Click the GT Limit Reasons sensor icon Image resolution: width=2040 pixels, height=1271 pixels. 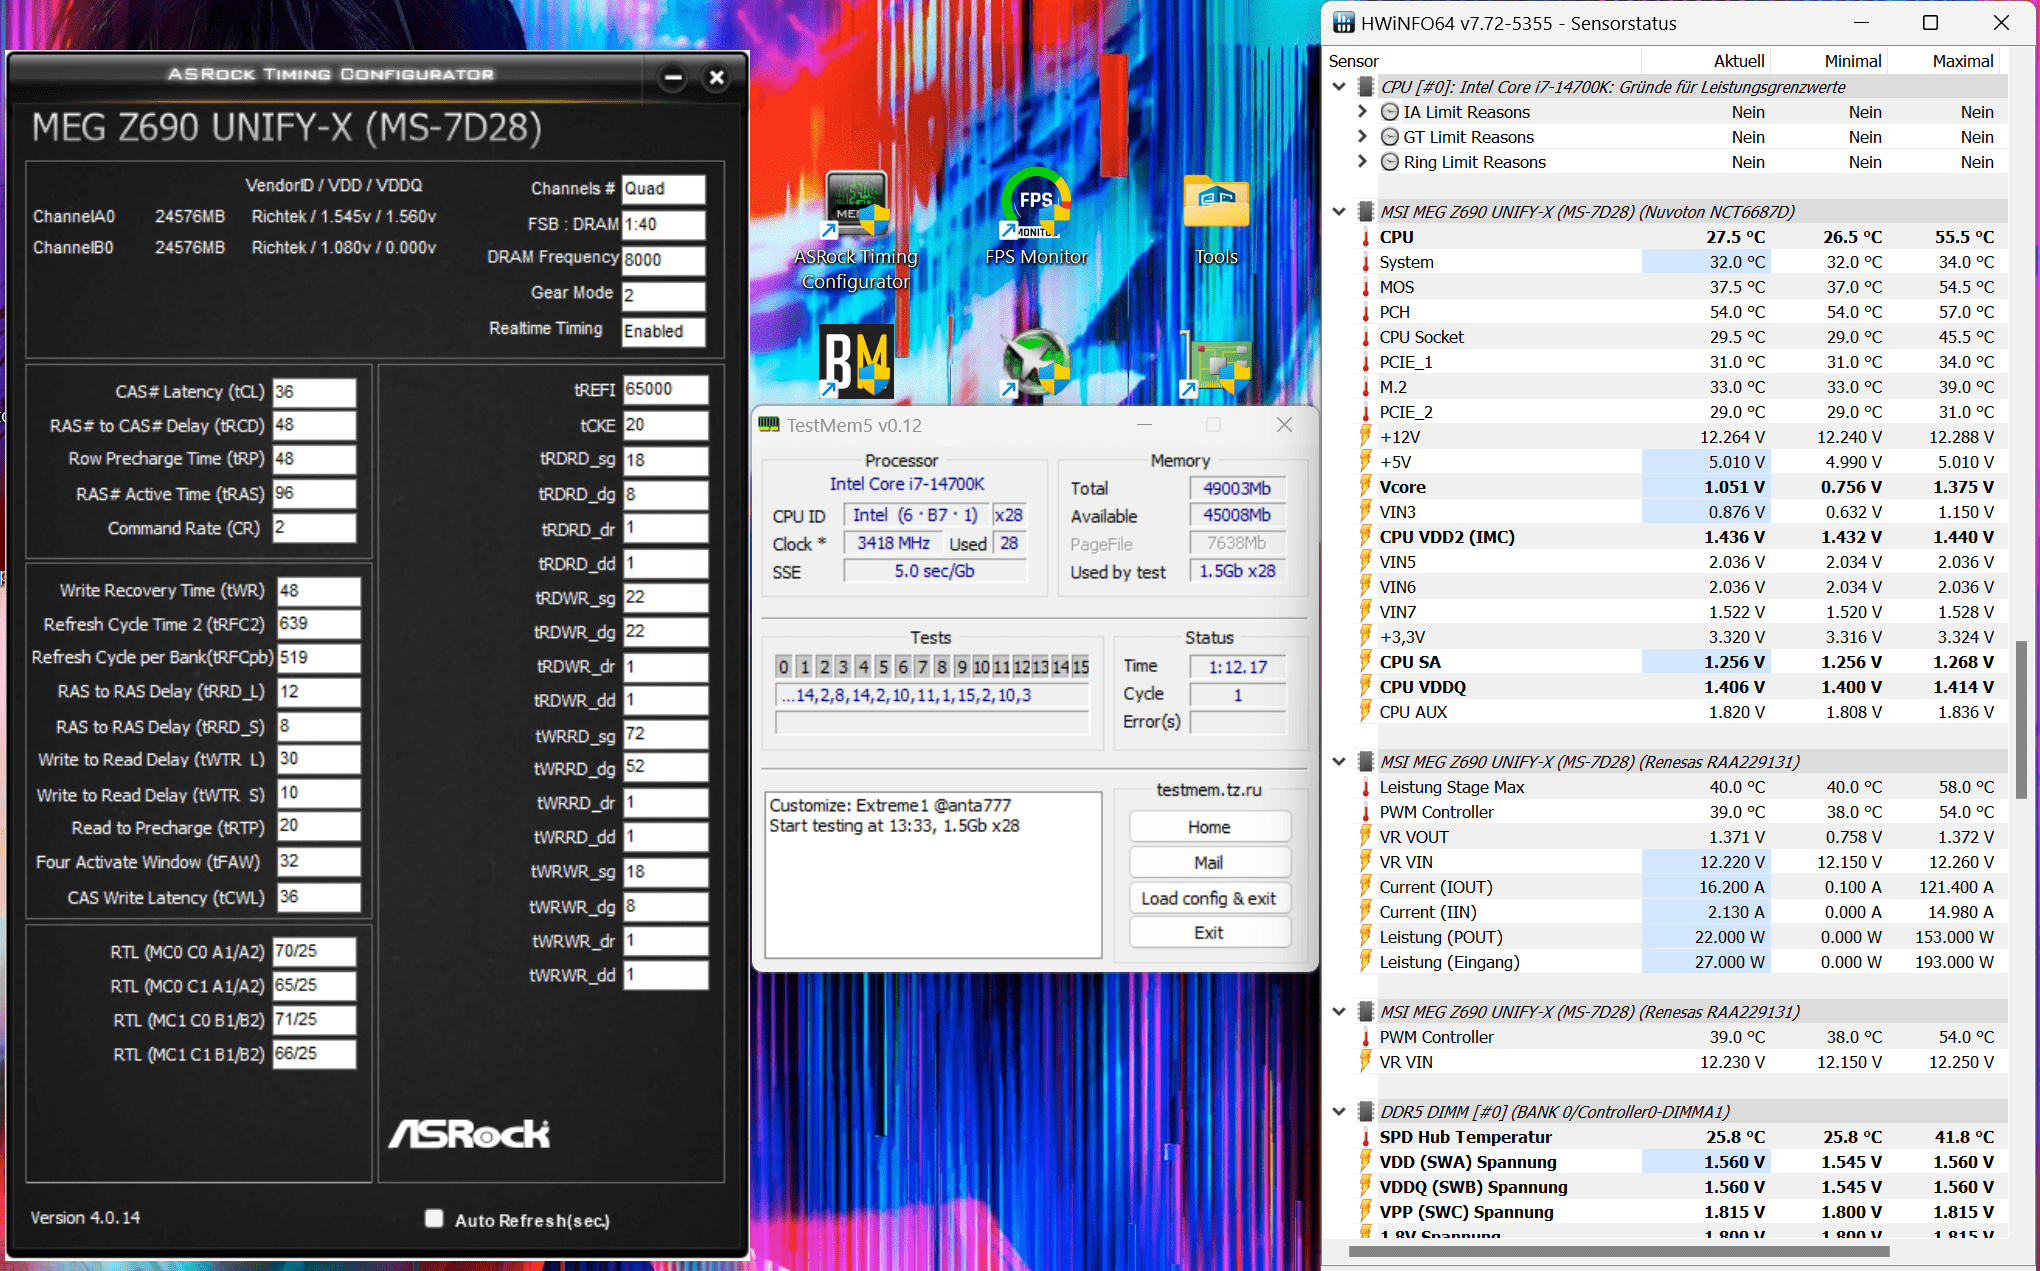coord(1390,137)
